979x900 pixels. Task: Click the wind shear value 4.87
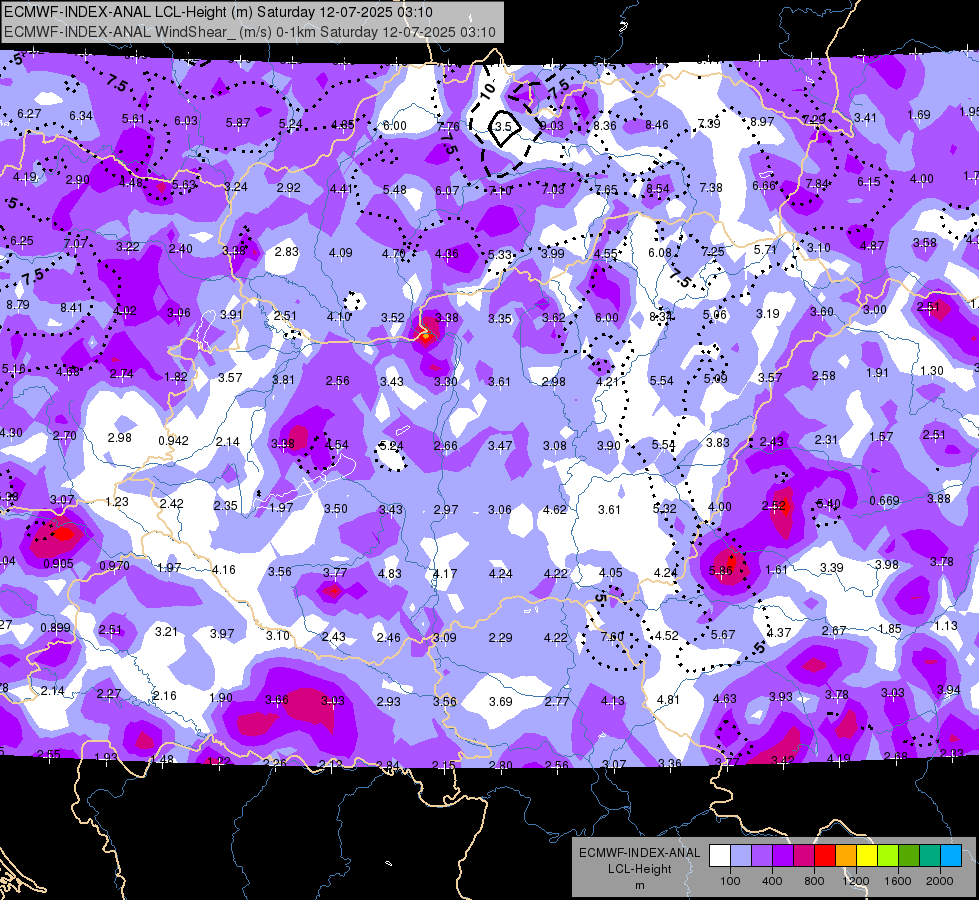tap(872, 245)
